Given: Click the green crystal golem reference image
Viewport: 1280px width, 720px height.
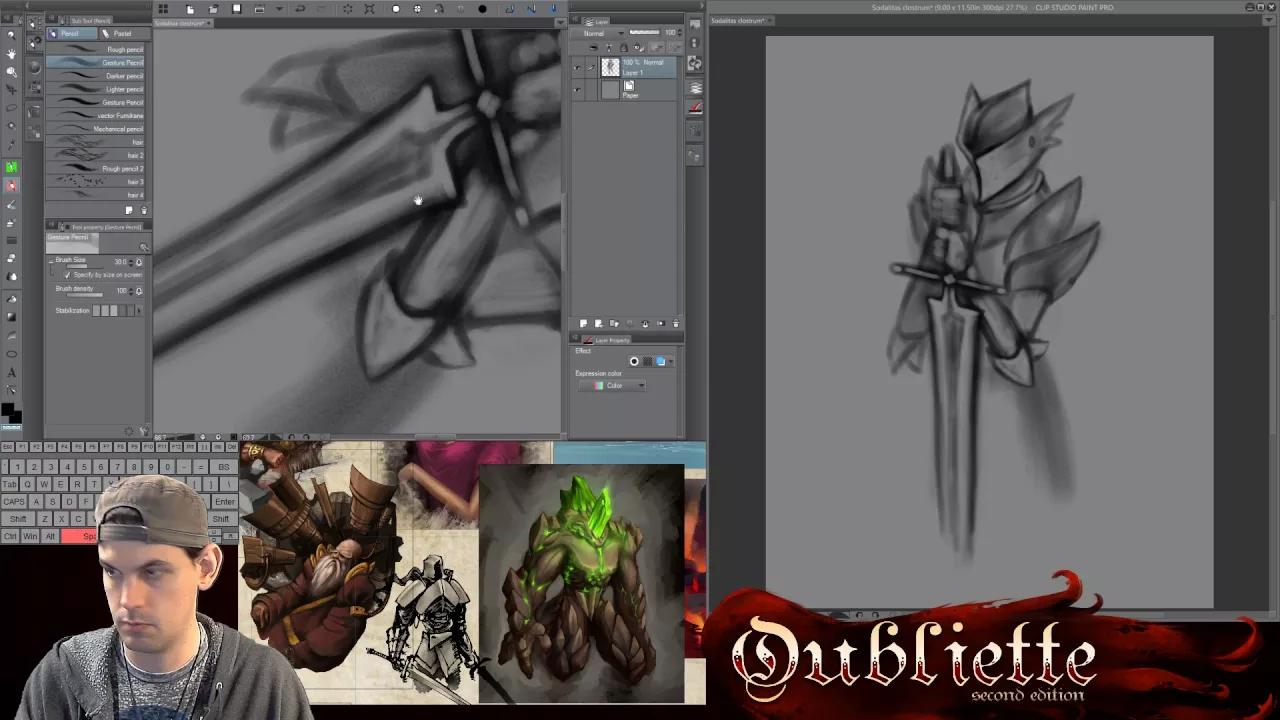Looking at the screenshot, I should [x=581, y=584].
